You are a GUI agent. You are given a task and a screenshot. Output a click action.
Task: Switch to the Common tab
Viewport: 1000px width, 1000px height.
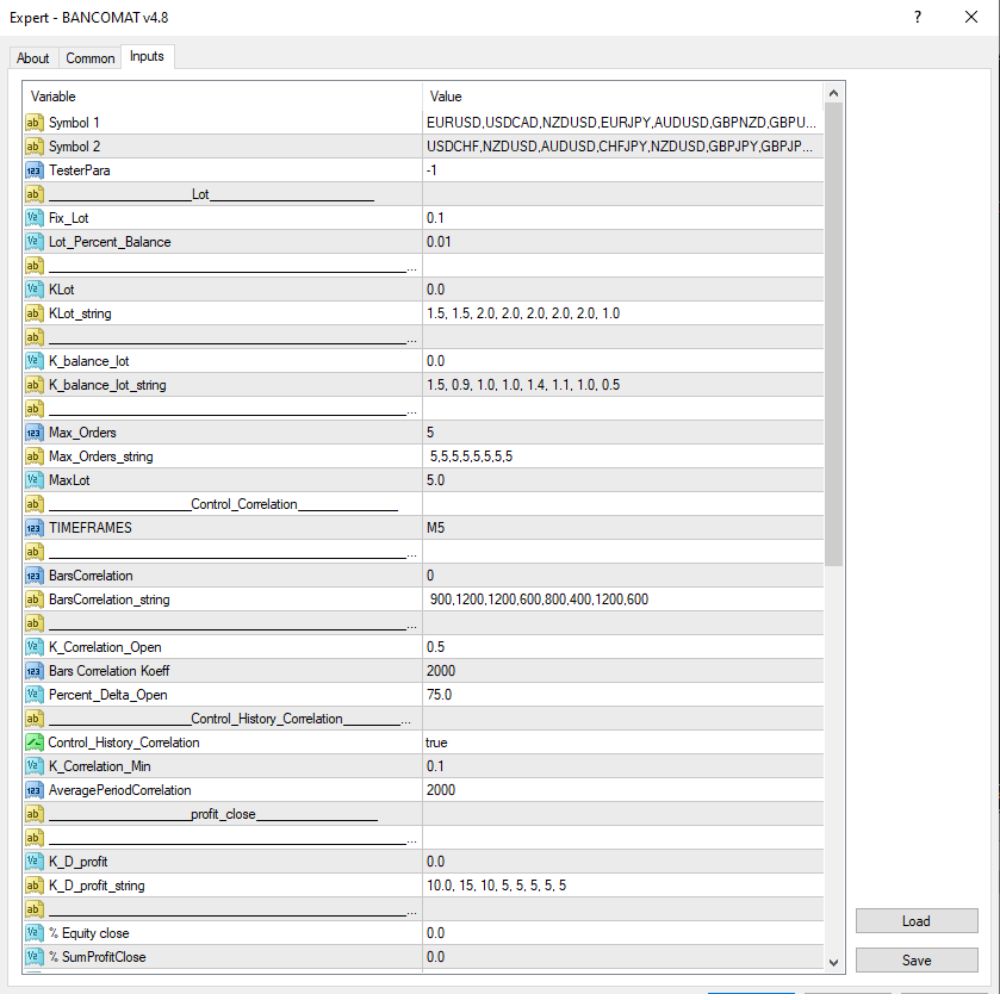90,58
